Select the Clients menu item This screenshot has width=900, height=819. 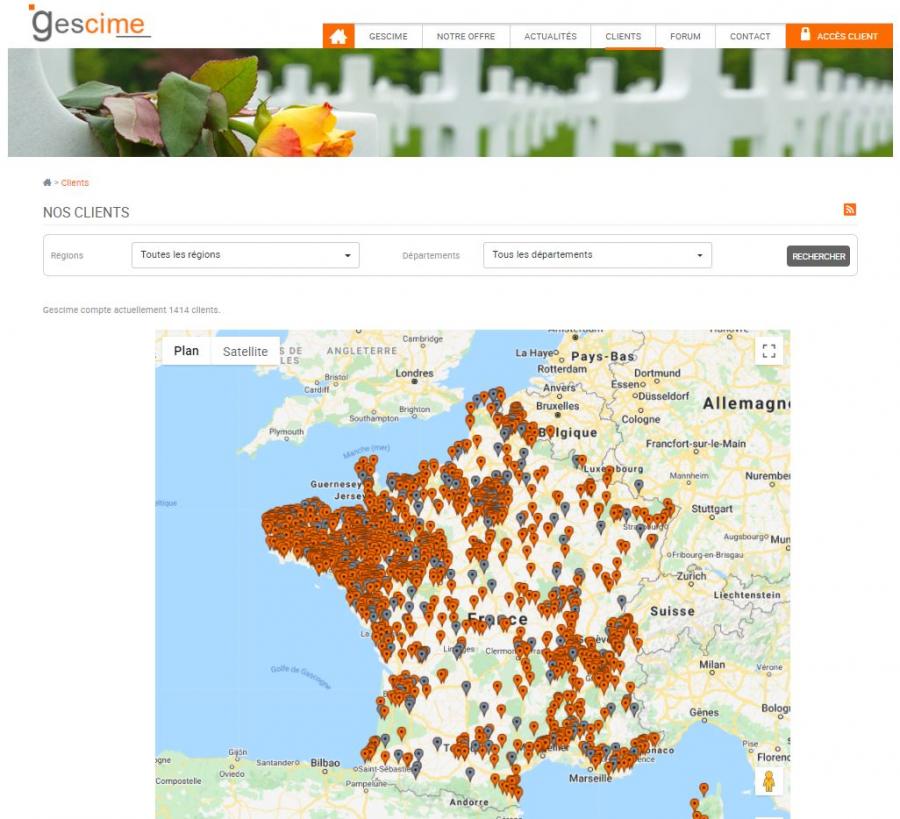[x=623, y=36]
